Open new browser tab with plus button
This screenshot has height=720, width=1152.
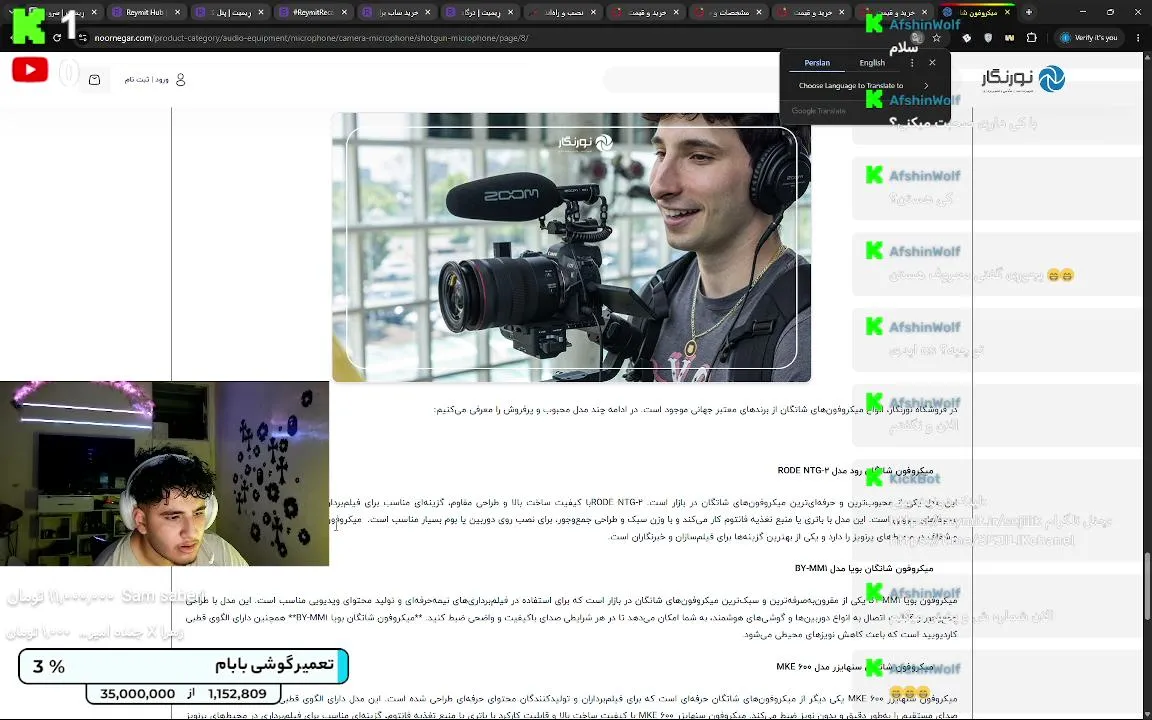[1029, 12]
